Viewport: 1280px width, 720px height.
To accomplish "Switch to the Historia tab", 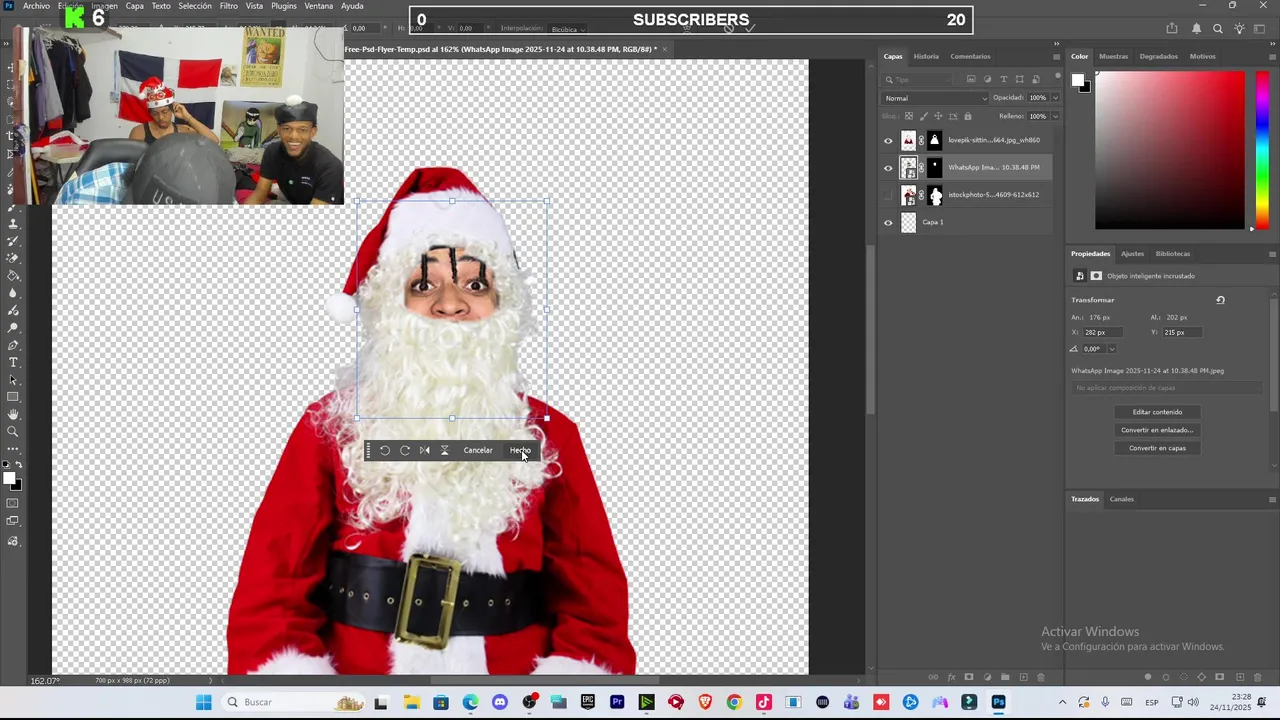I will pos(926,56).
